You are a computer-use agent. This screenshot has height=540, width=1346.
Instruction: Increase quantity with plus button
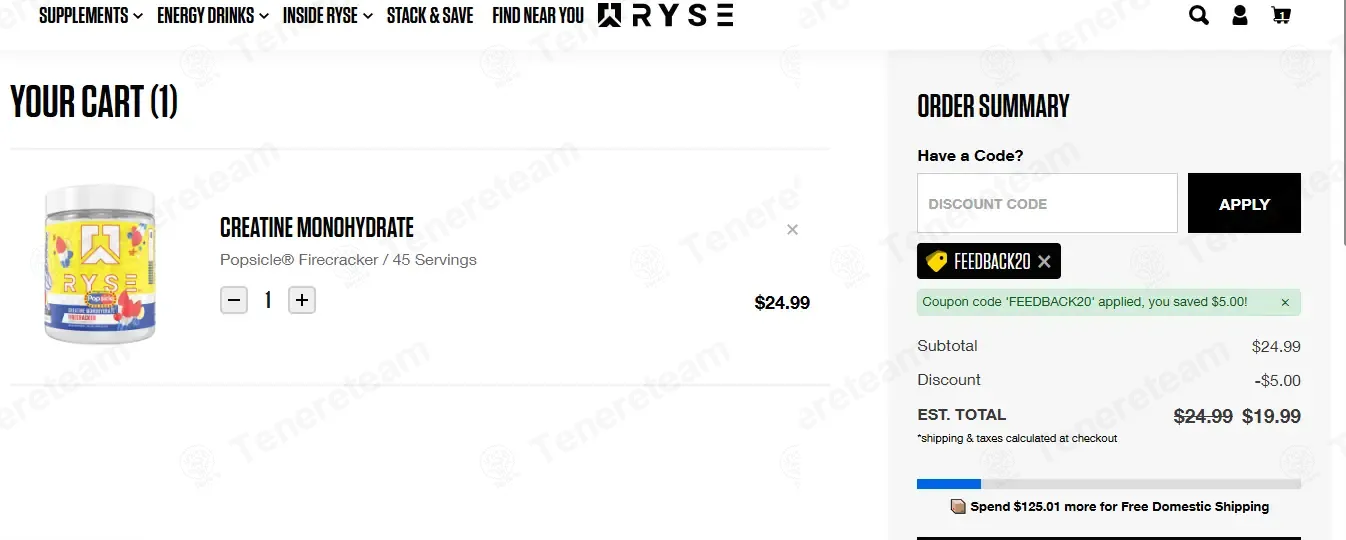coord(302,300)
